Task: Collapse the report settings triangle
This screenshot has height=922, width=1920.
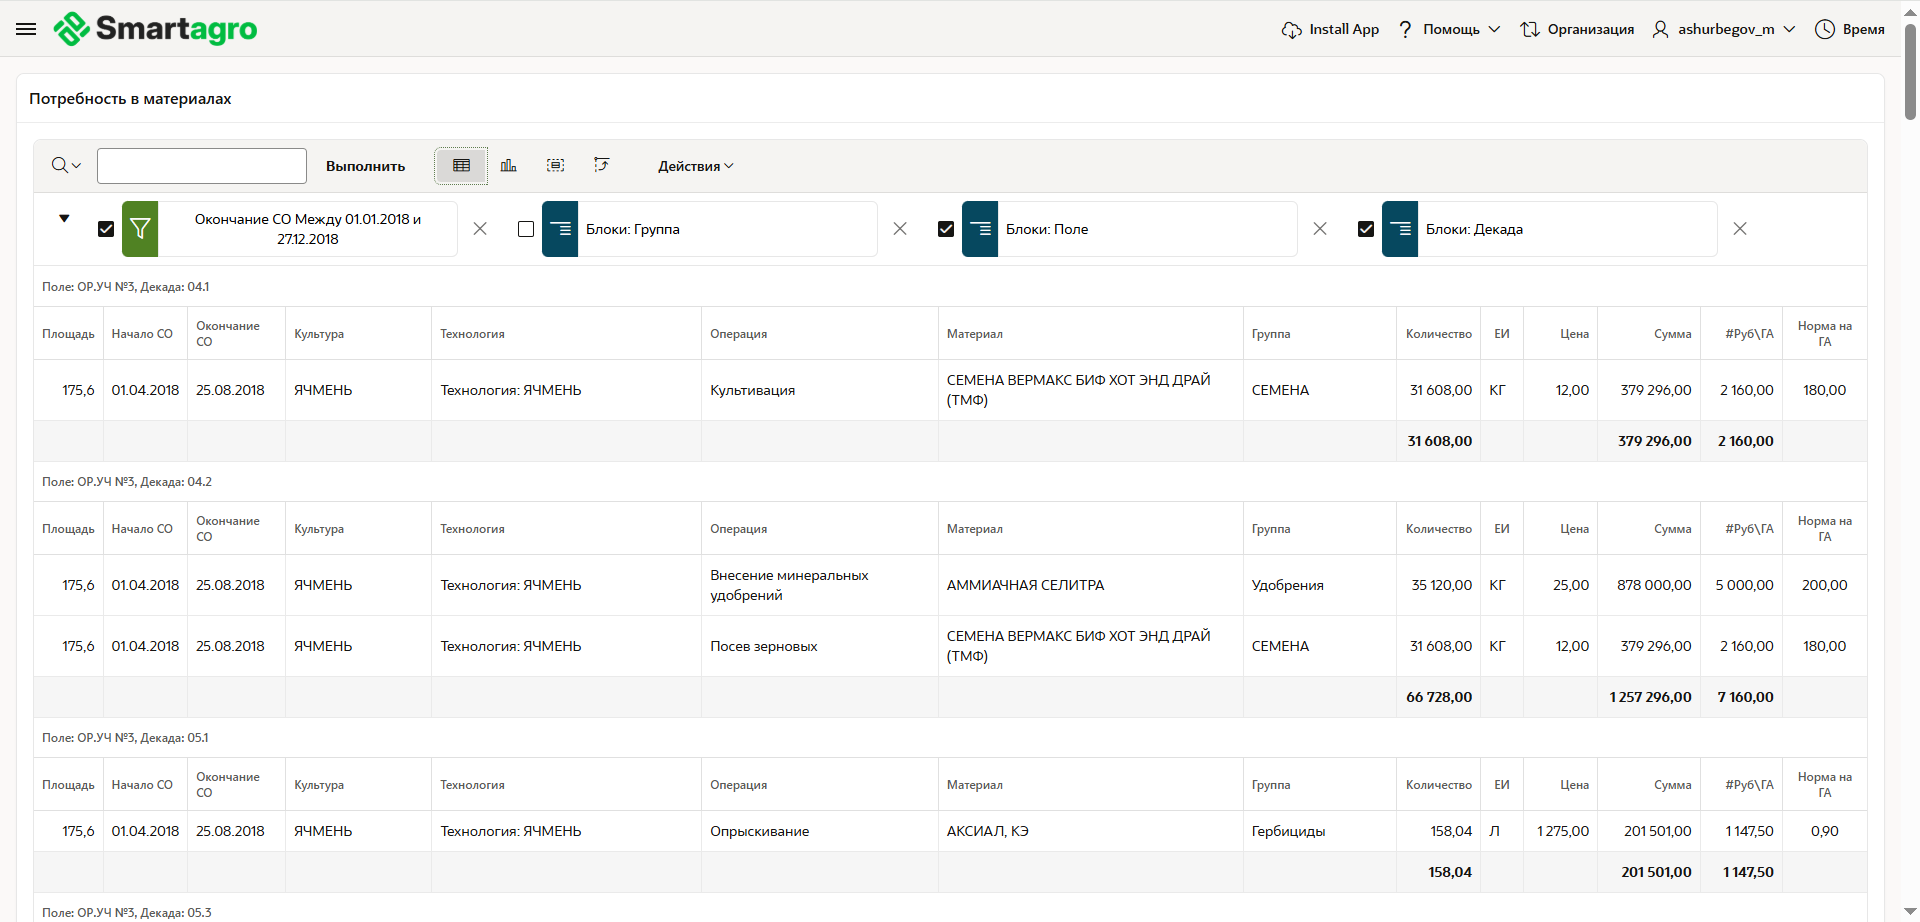Action: click(x=64, y=218)
